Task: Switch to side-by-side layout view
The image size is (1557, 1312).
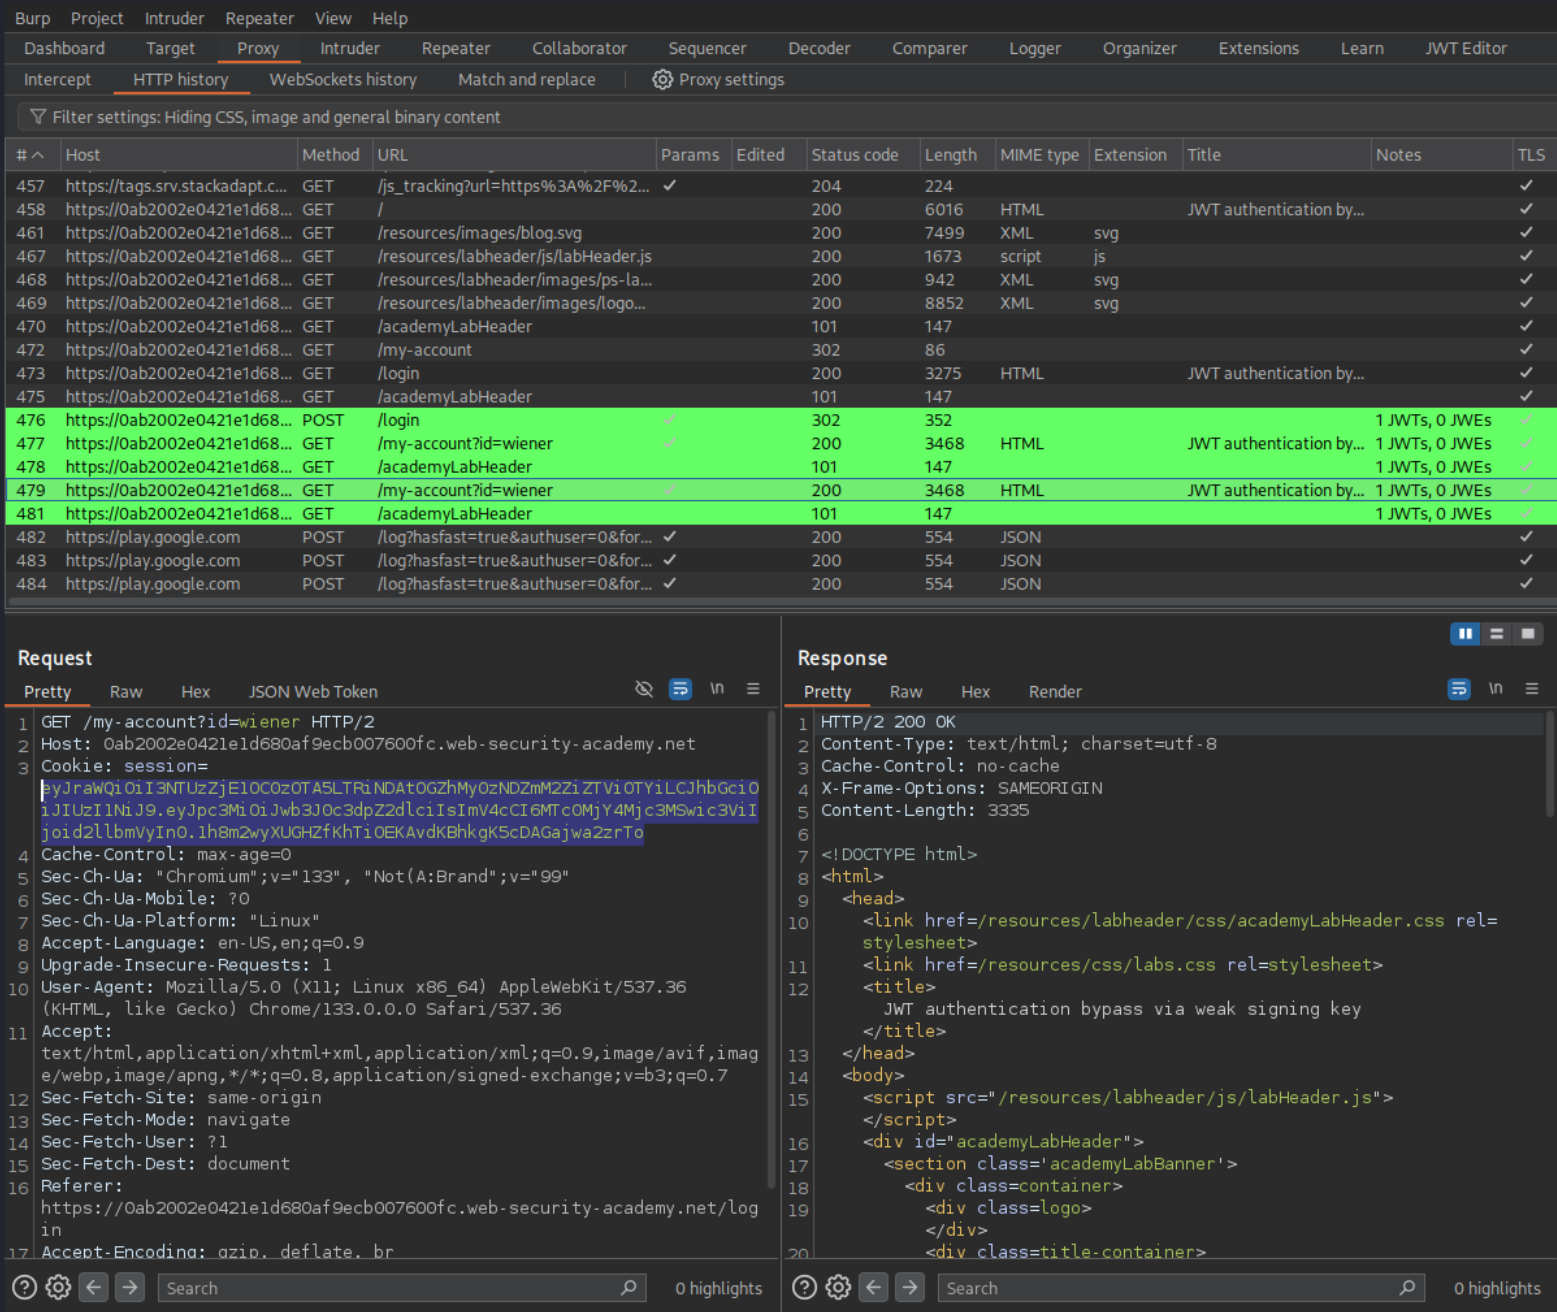Action: pos(1465,634)
